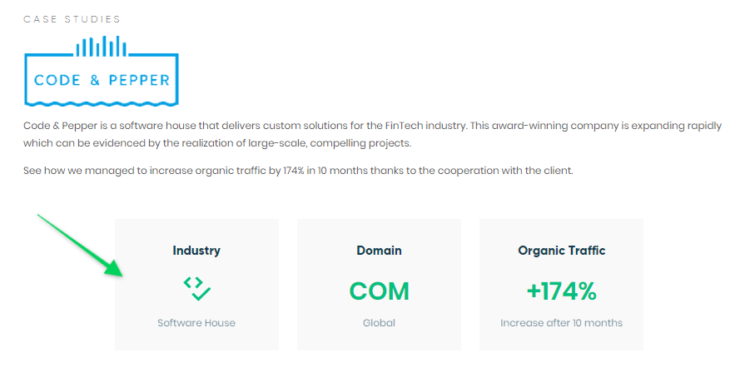Click the CASE STUDIES heading
The image size is (750, 373).
point(72,20)
